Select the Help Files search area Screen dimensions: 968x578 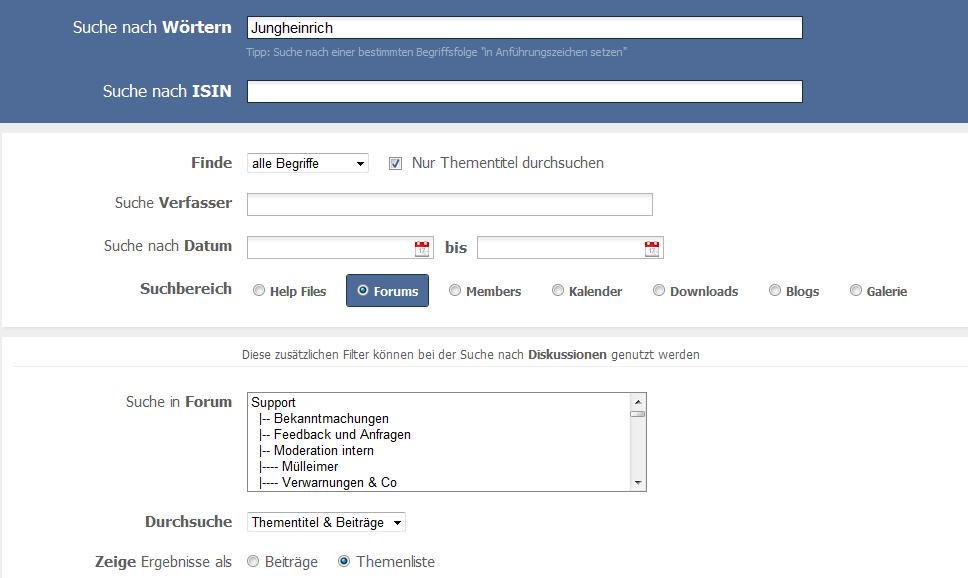pos(259,290)
